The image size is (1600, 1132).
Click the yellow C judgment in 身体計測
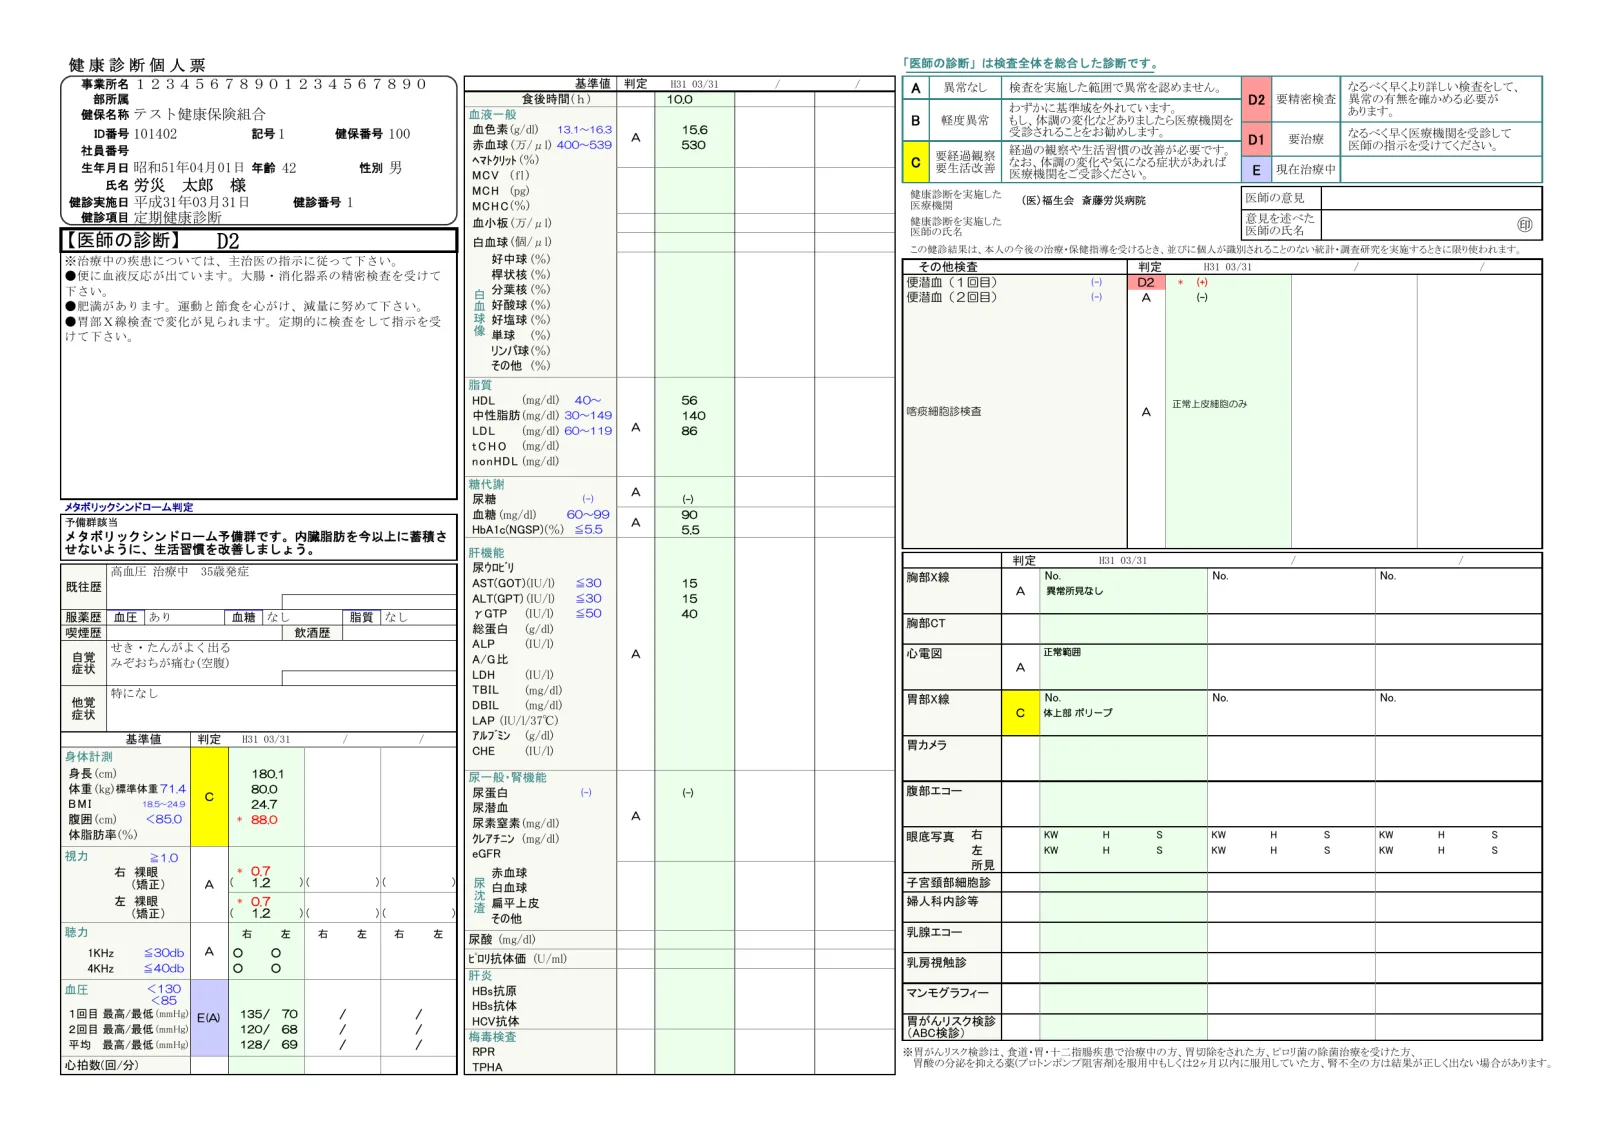209,797
